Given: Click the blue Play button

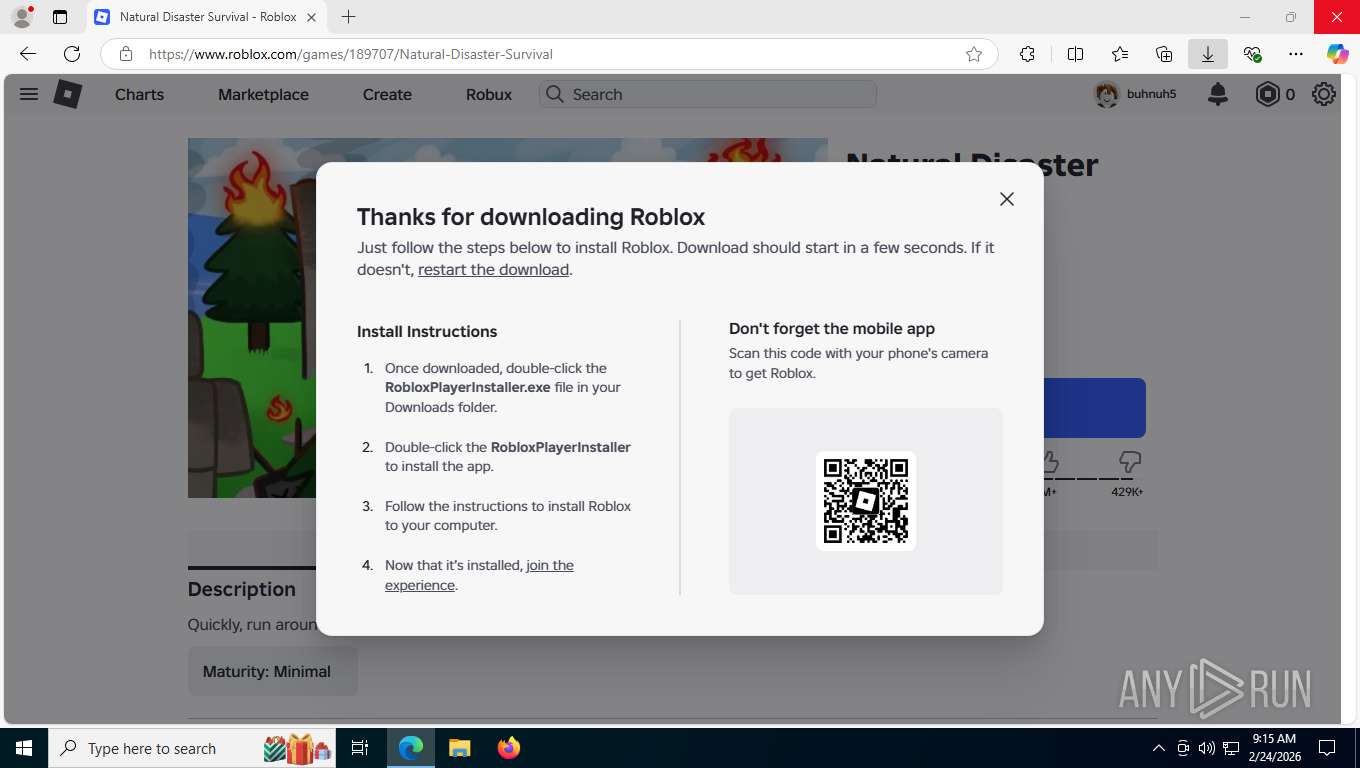Looking at the screenshot, I should pyautogui.click(x=1094, y=408).
